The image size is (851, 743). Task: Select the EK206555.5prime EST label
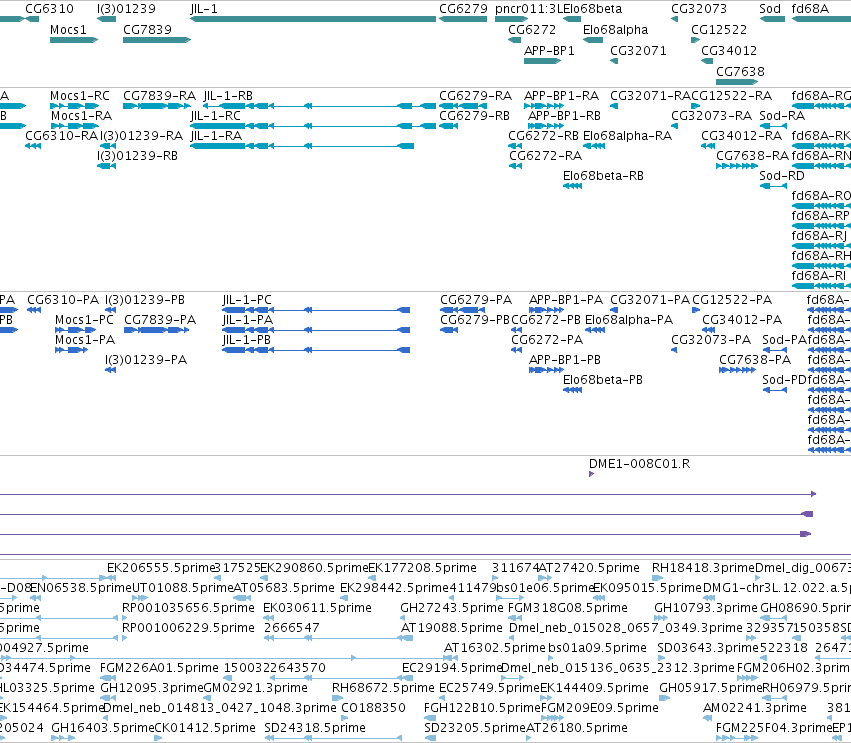point(162,568)
